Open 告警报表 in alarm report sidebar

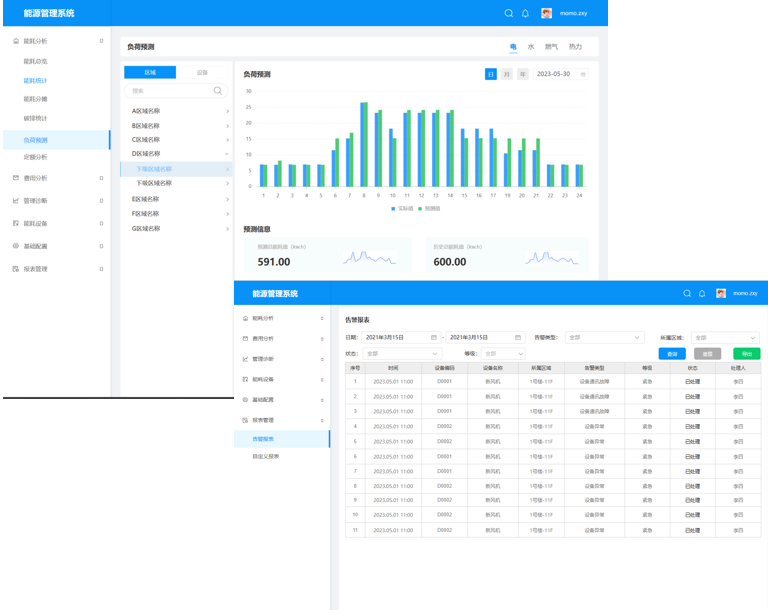282,439
